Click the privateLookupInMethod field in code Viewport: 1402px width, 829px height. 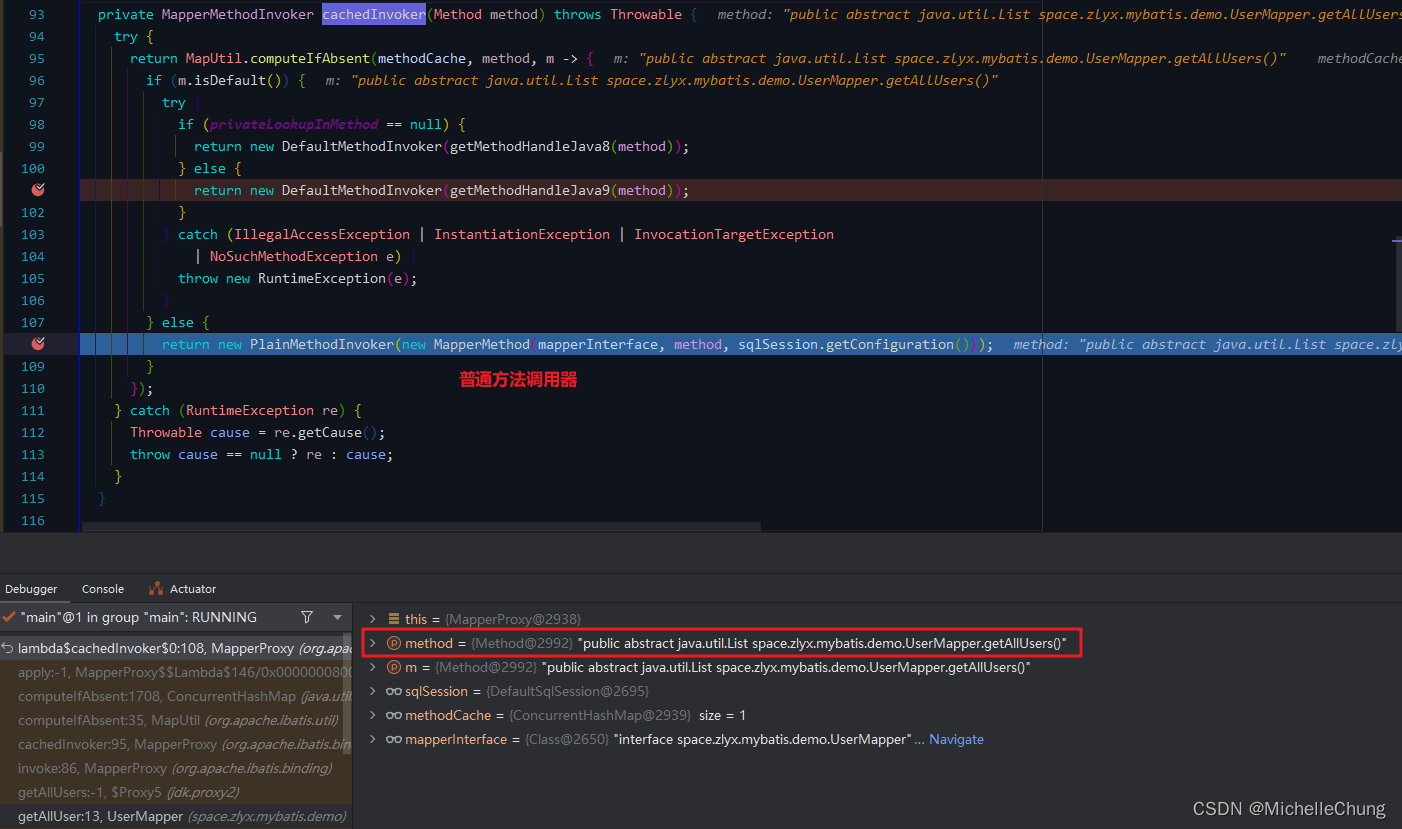[294, 124]
